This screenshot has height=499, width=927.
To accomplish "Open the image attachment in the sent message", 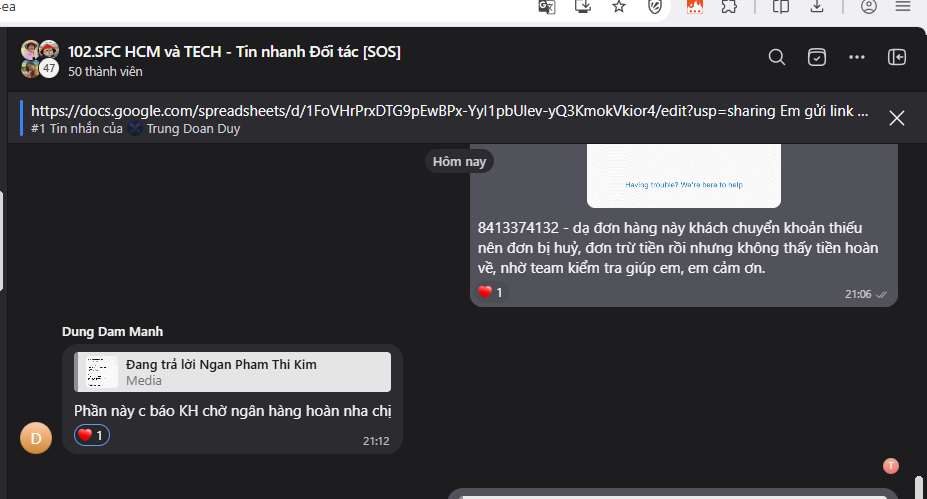I will tap(683, 176).
